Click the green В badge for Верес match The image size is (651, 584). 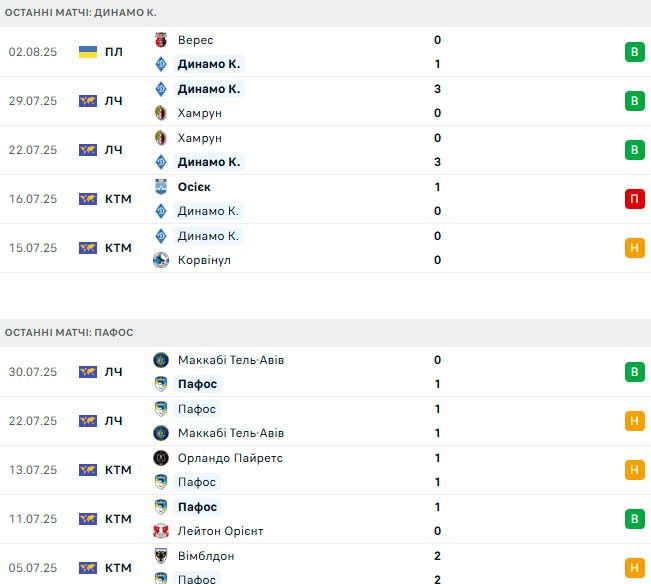[634, 52]
